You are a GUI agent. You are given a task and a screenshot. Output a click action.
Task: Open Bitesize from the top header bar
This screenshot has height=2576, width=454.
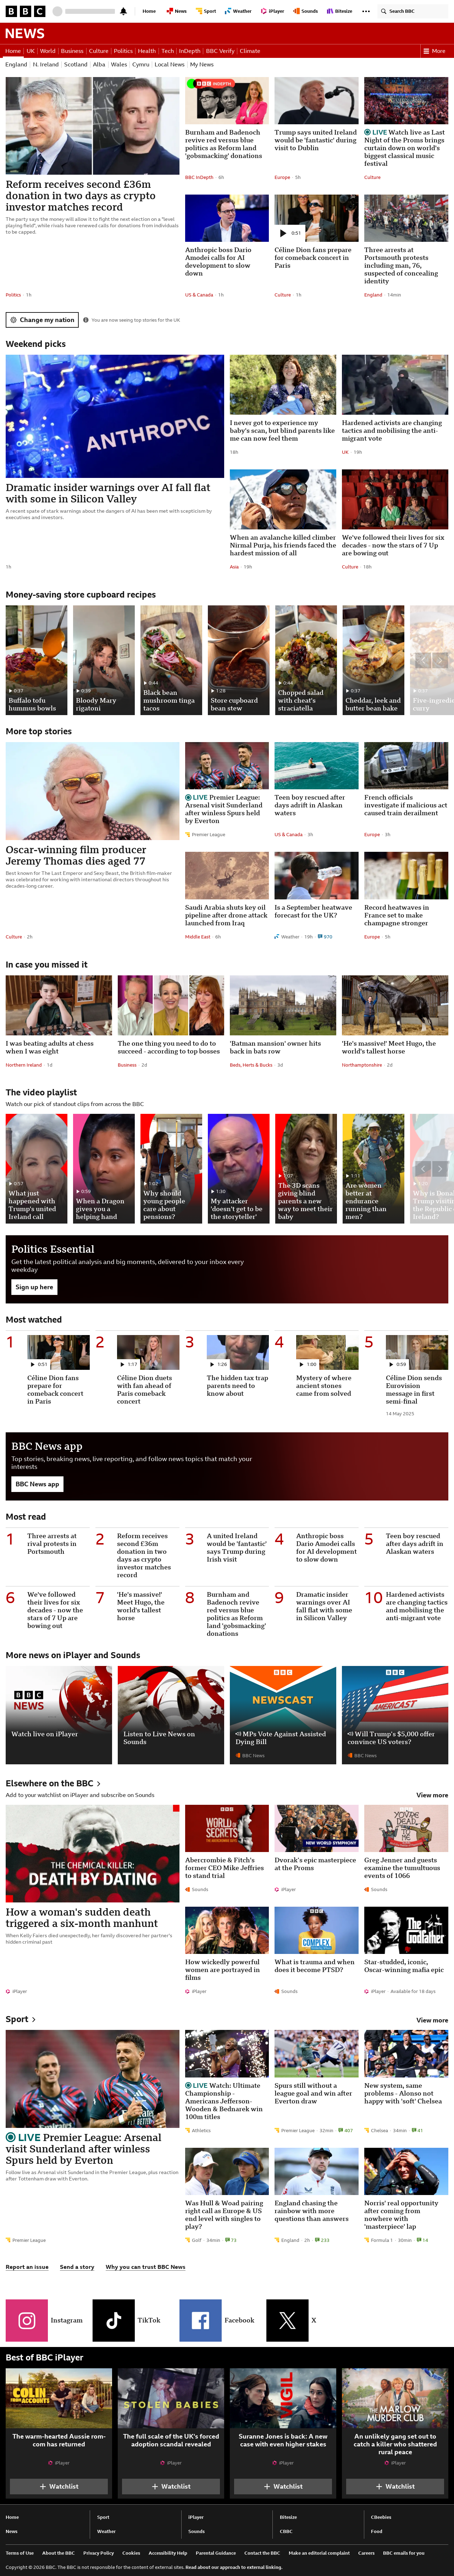click(341, 11)
